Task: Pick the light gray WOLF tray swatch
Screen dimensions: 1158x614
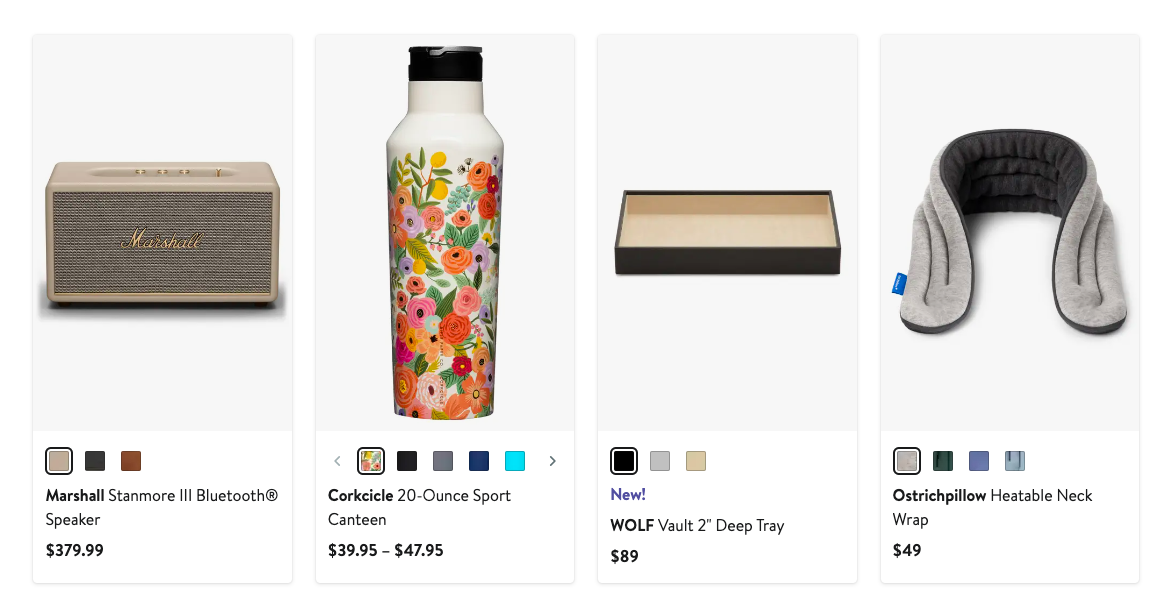Action: 660,461
